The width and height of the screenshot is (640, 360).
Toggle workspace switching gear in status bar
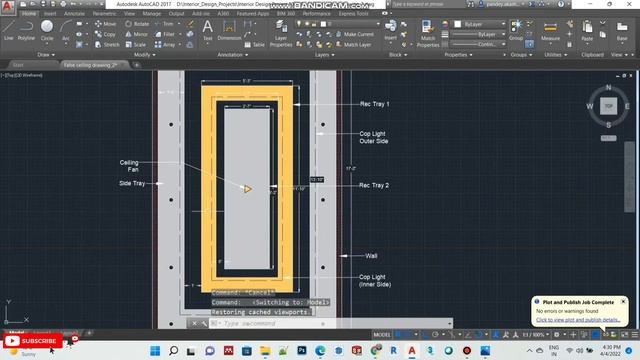pos(556,335)
